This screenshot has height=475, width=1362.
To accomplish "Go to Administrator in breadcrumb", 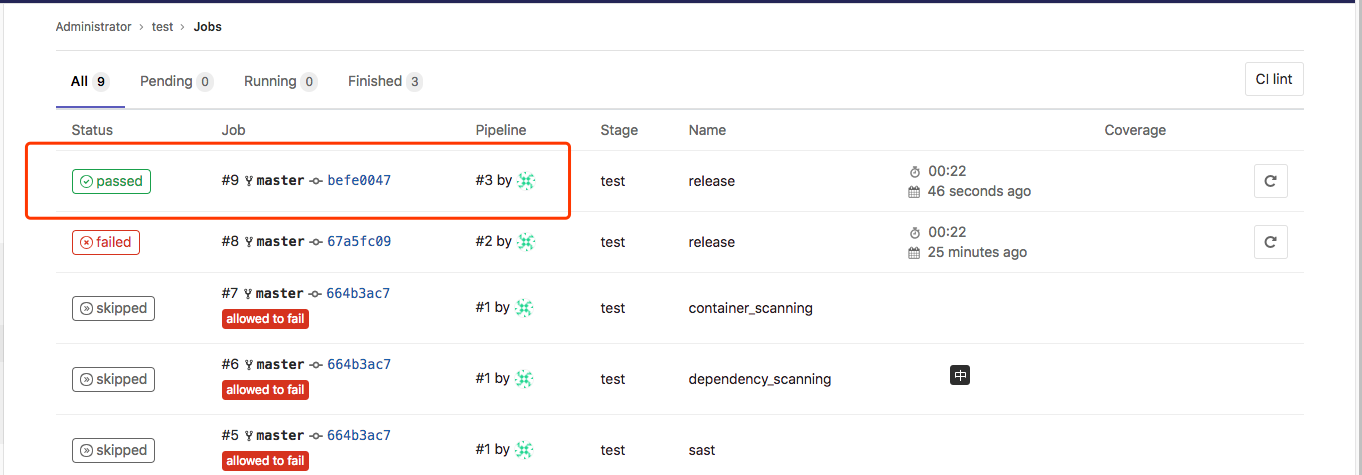I will click(93, 27).
